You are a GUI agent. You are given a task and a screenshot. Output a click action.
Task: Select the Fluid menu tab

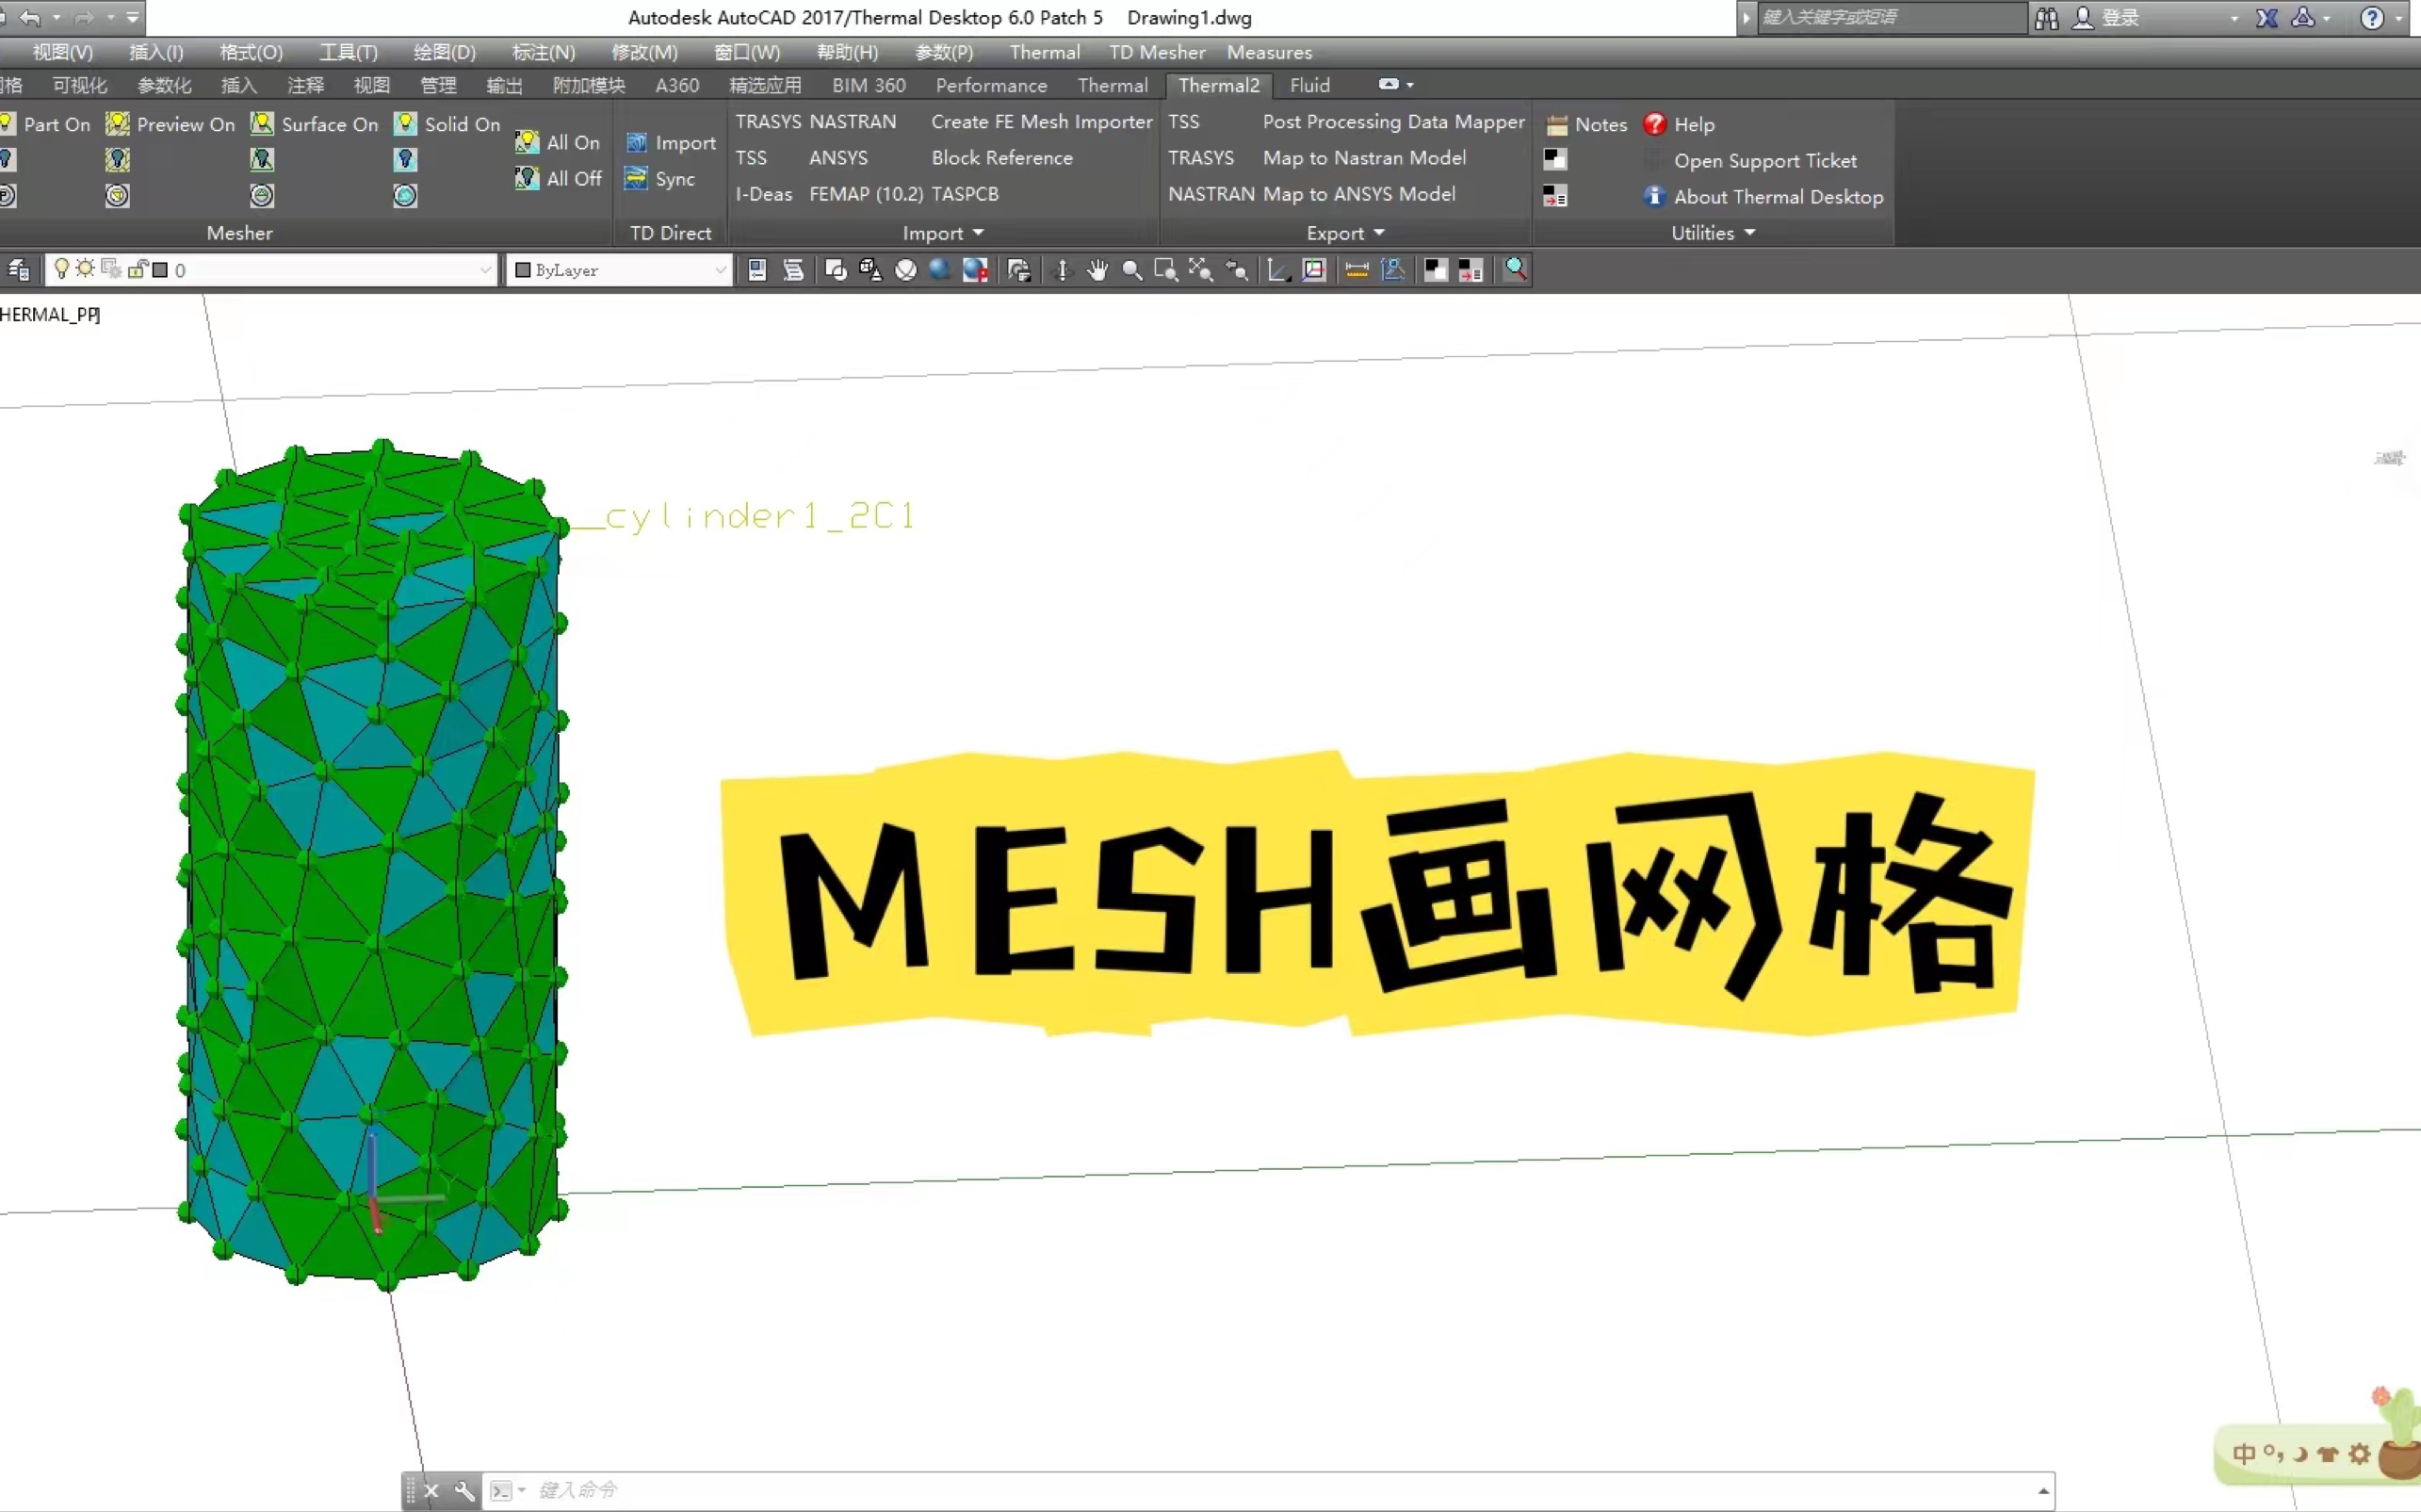point(1309,84)
